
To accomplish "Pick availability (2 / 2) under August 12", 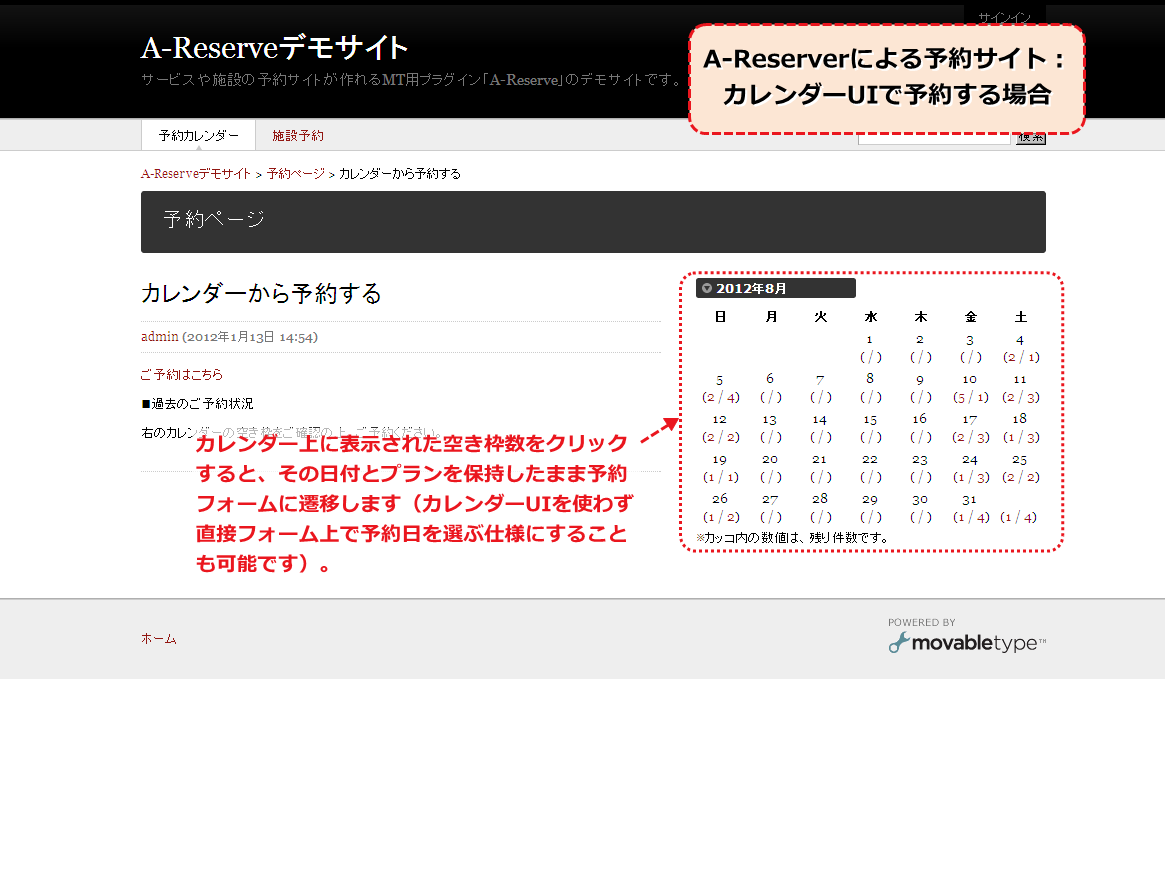I will coord(720,437).
